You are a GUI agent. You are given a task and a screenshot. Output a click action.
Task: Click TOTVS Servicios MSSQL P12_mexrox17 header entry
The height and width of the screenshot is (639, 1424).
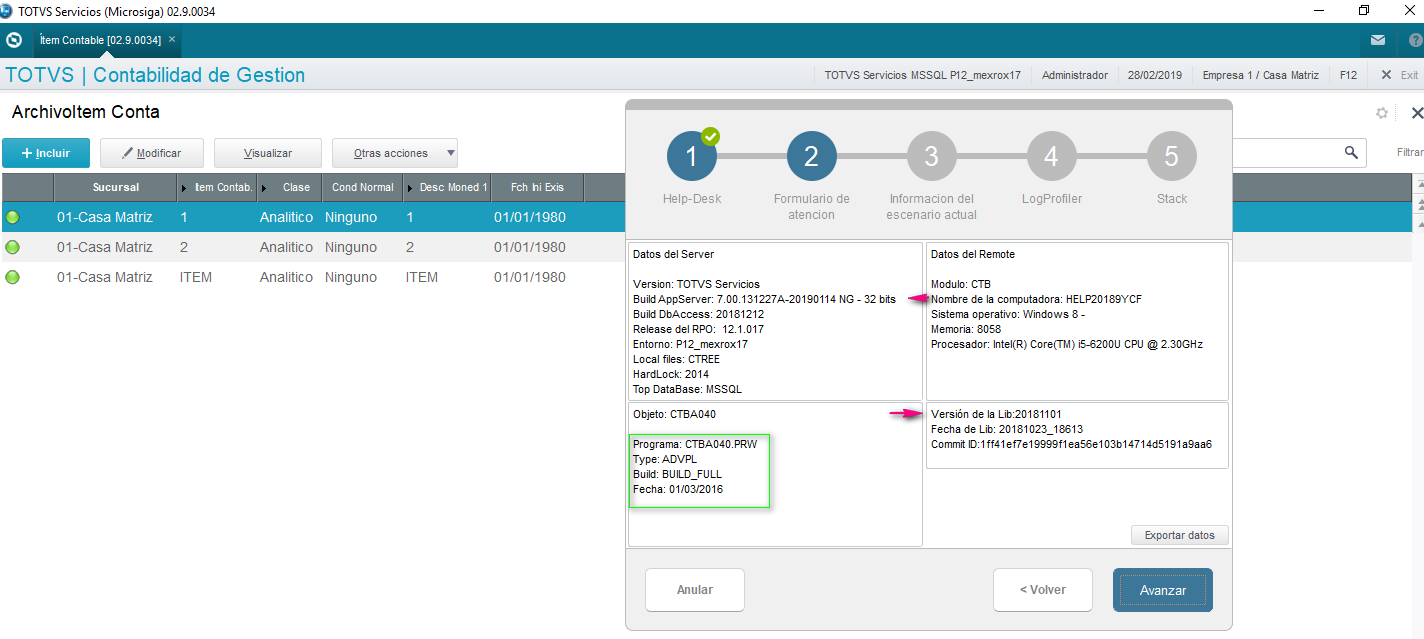(922, 75)
